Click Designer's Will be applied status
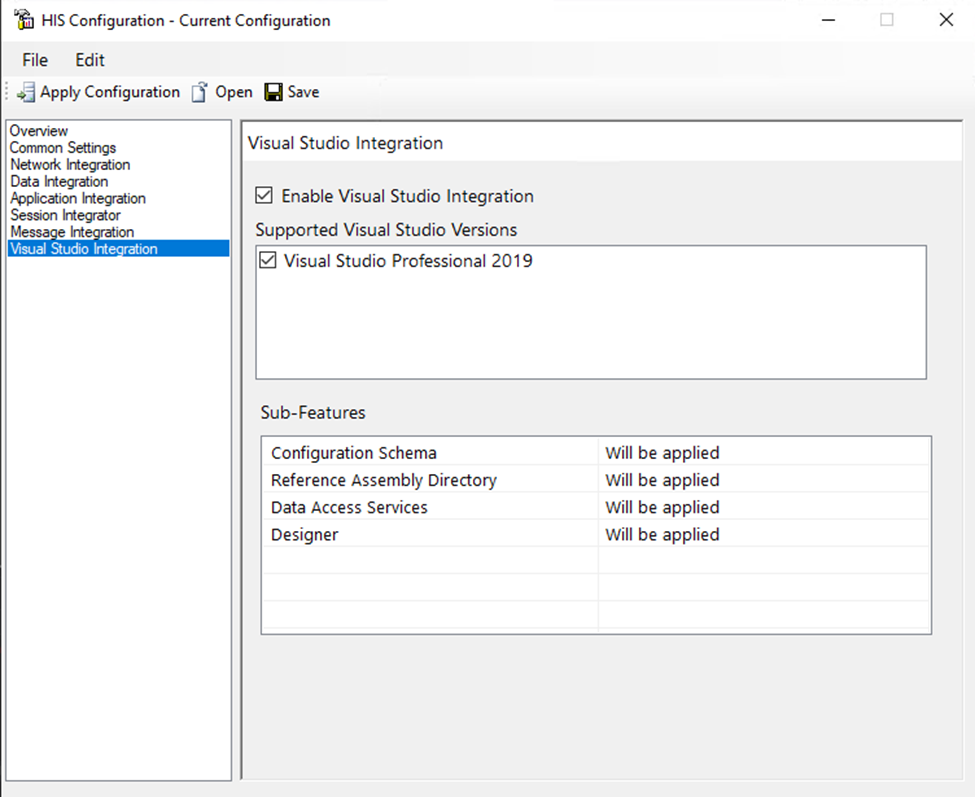The image size is (975, 797). click(662, 535)
